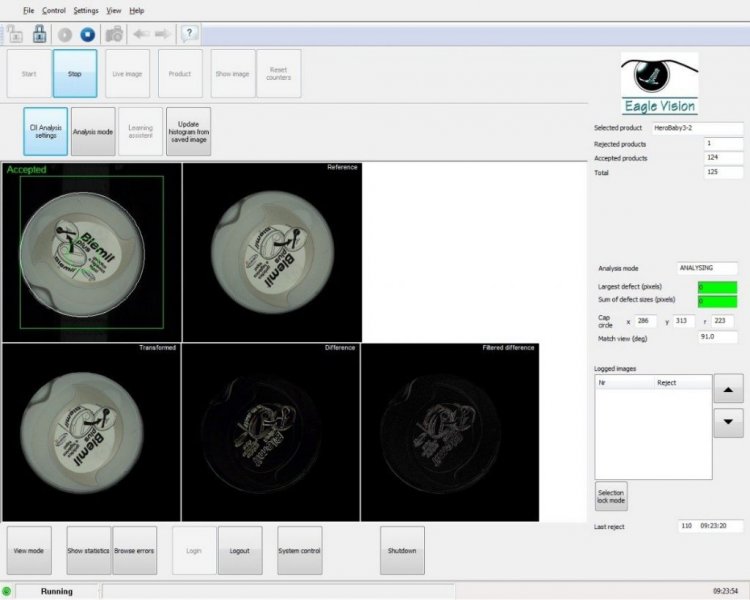The image size is (750, 600).
Task: Click the Show image button
Action: pyautogui.click(x=232, y=74)
